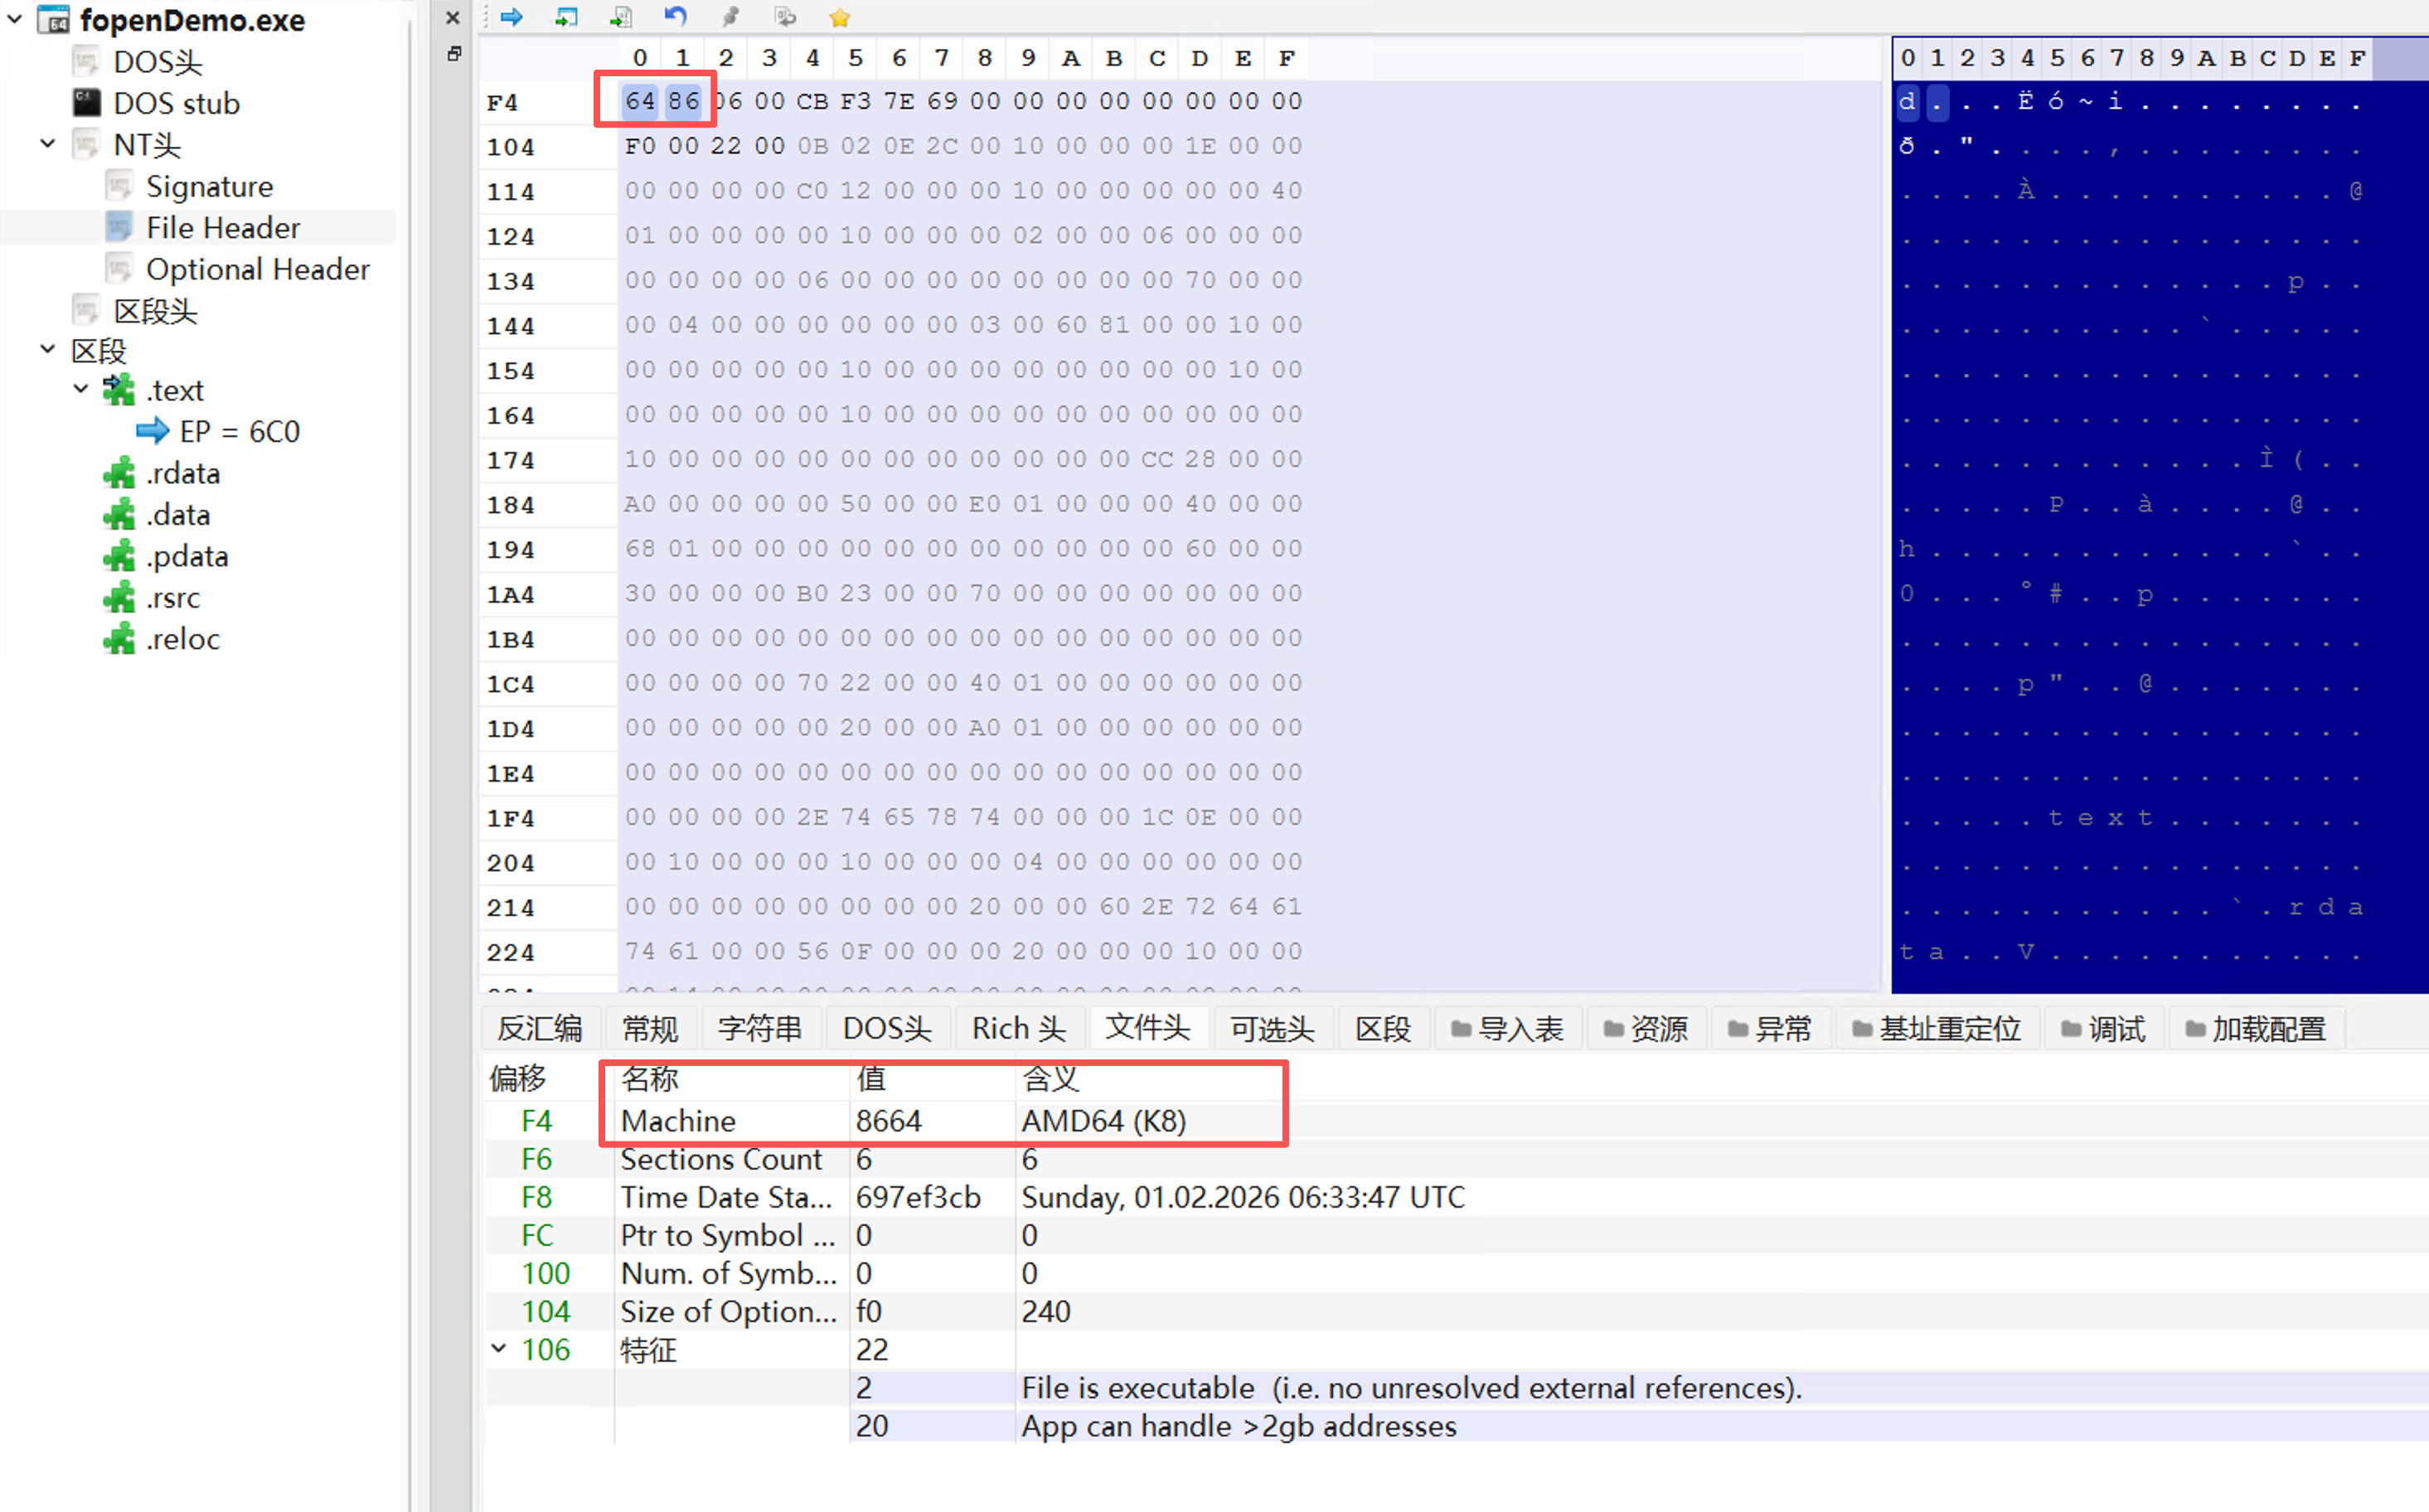Click the gray pushpin toolbar icon
This screenshot has width=2429, height=1512.
tap(731, 17)
